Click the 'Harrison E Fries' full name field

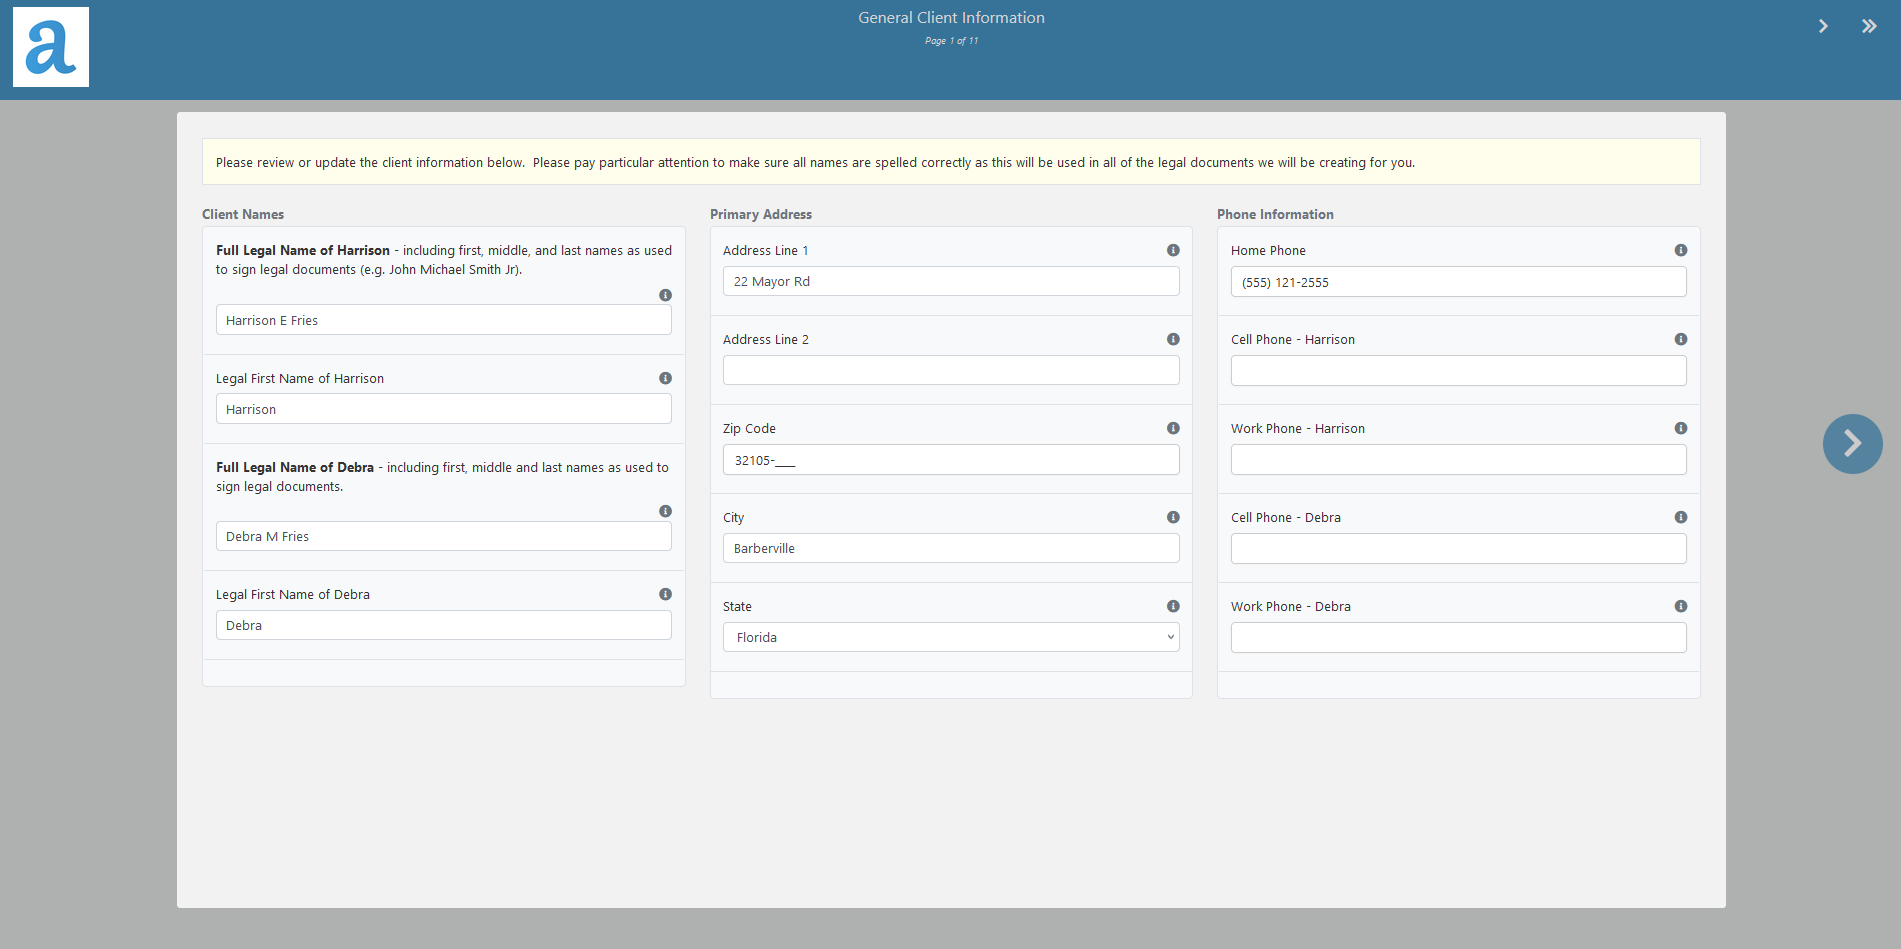point(444,320)
